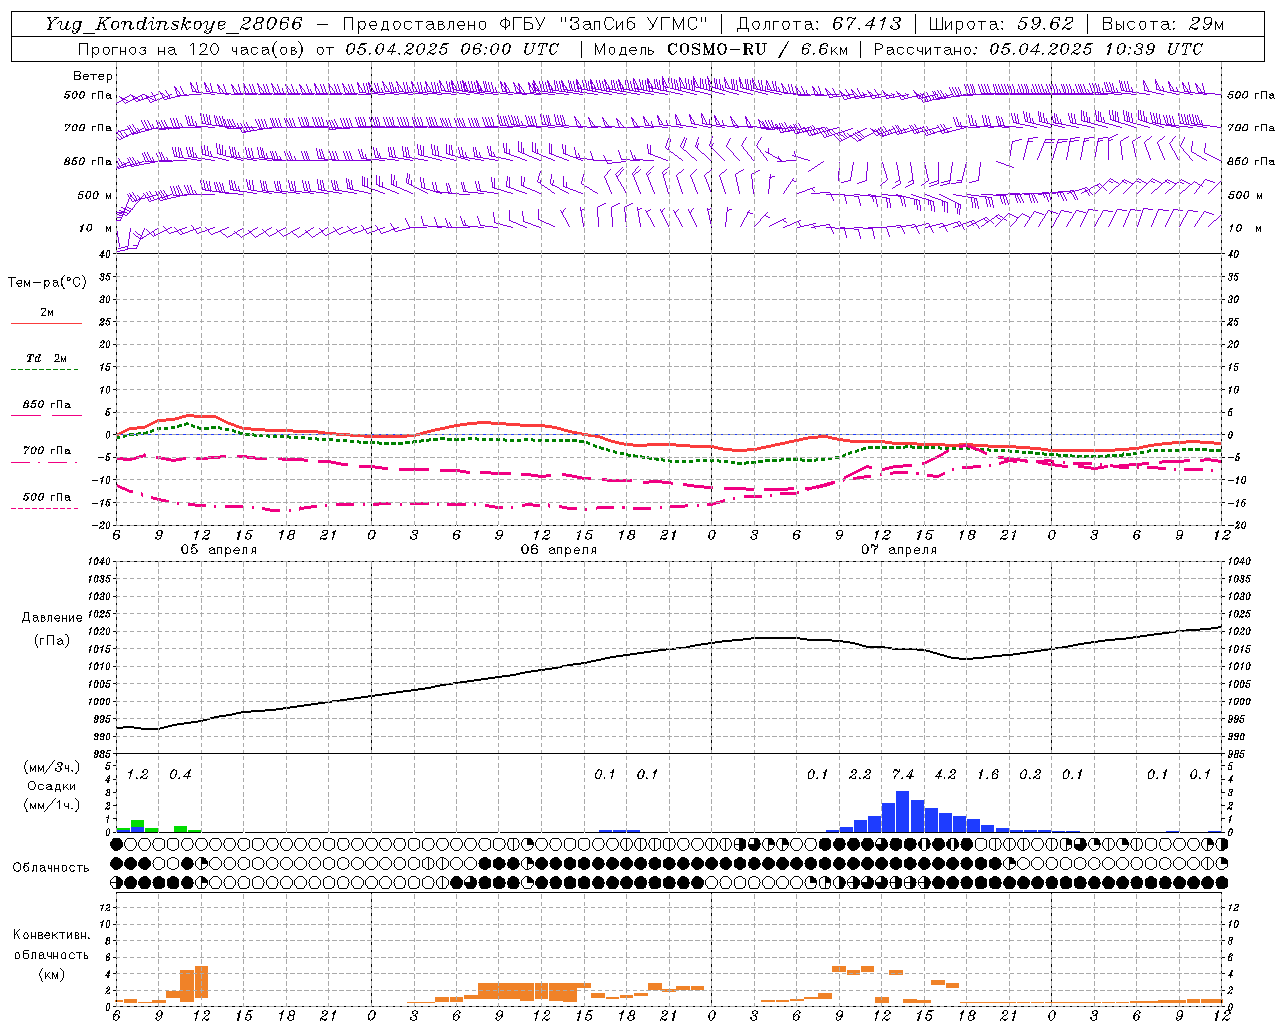Click the 4.2 three-hour precipitation value
The height and width of the screenshot is (1024, 1280).
click(945, 774)
